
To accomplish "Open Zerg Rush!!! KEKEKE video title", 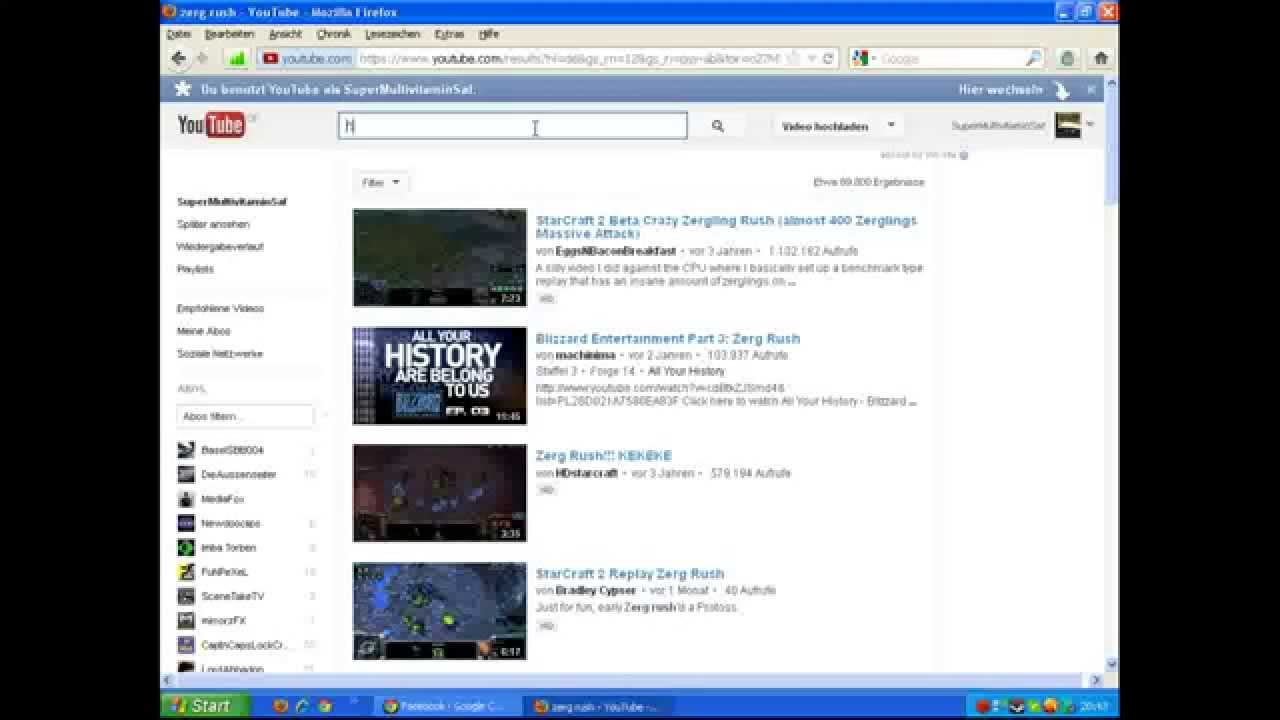I will [x=603, y=456].
